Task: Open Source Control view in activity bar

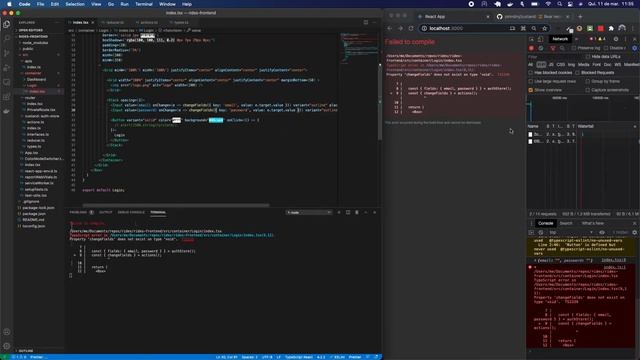Action: 7,53
